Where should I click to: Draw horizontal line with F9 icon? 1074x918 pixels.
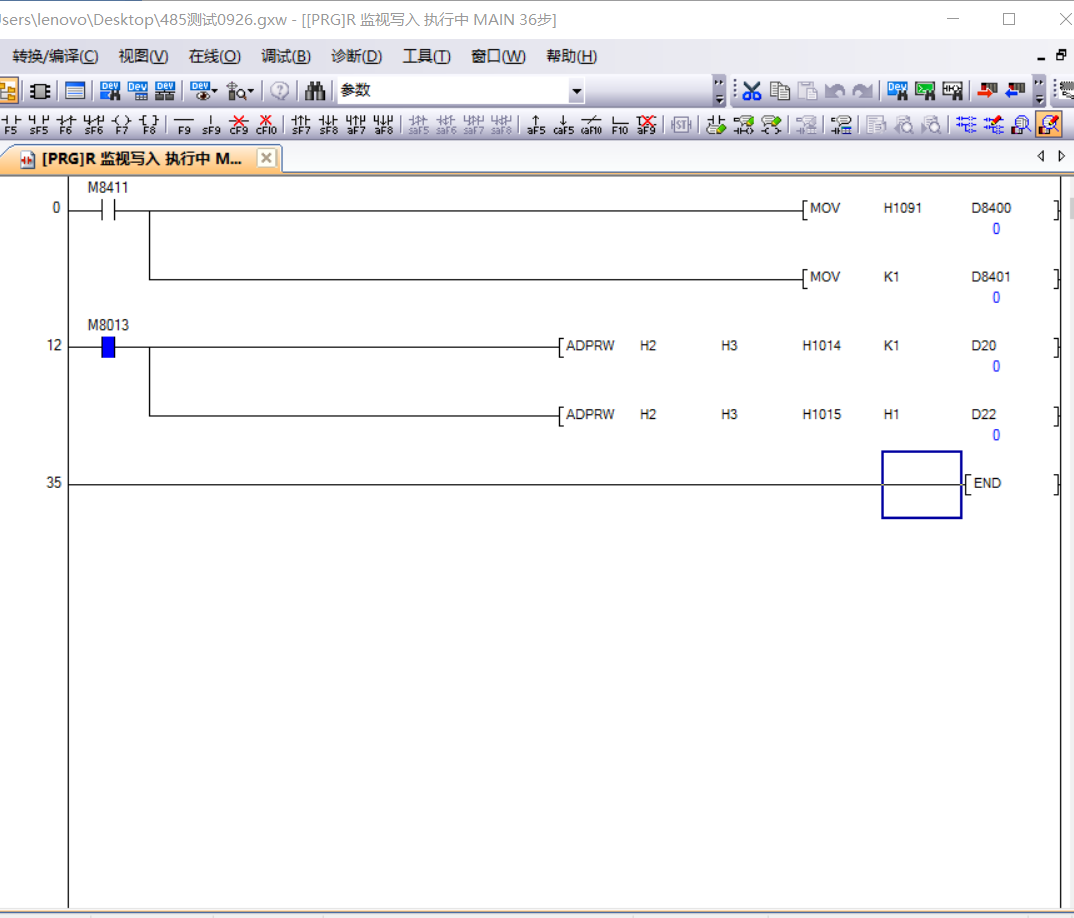coord(184,124)
